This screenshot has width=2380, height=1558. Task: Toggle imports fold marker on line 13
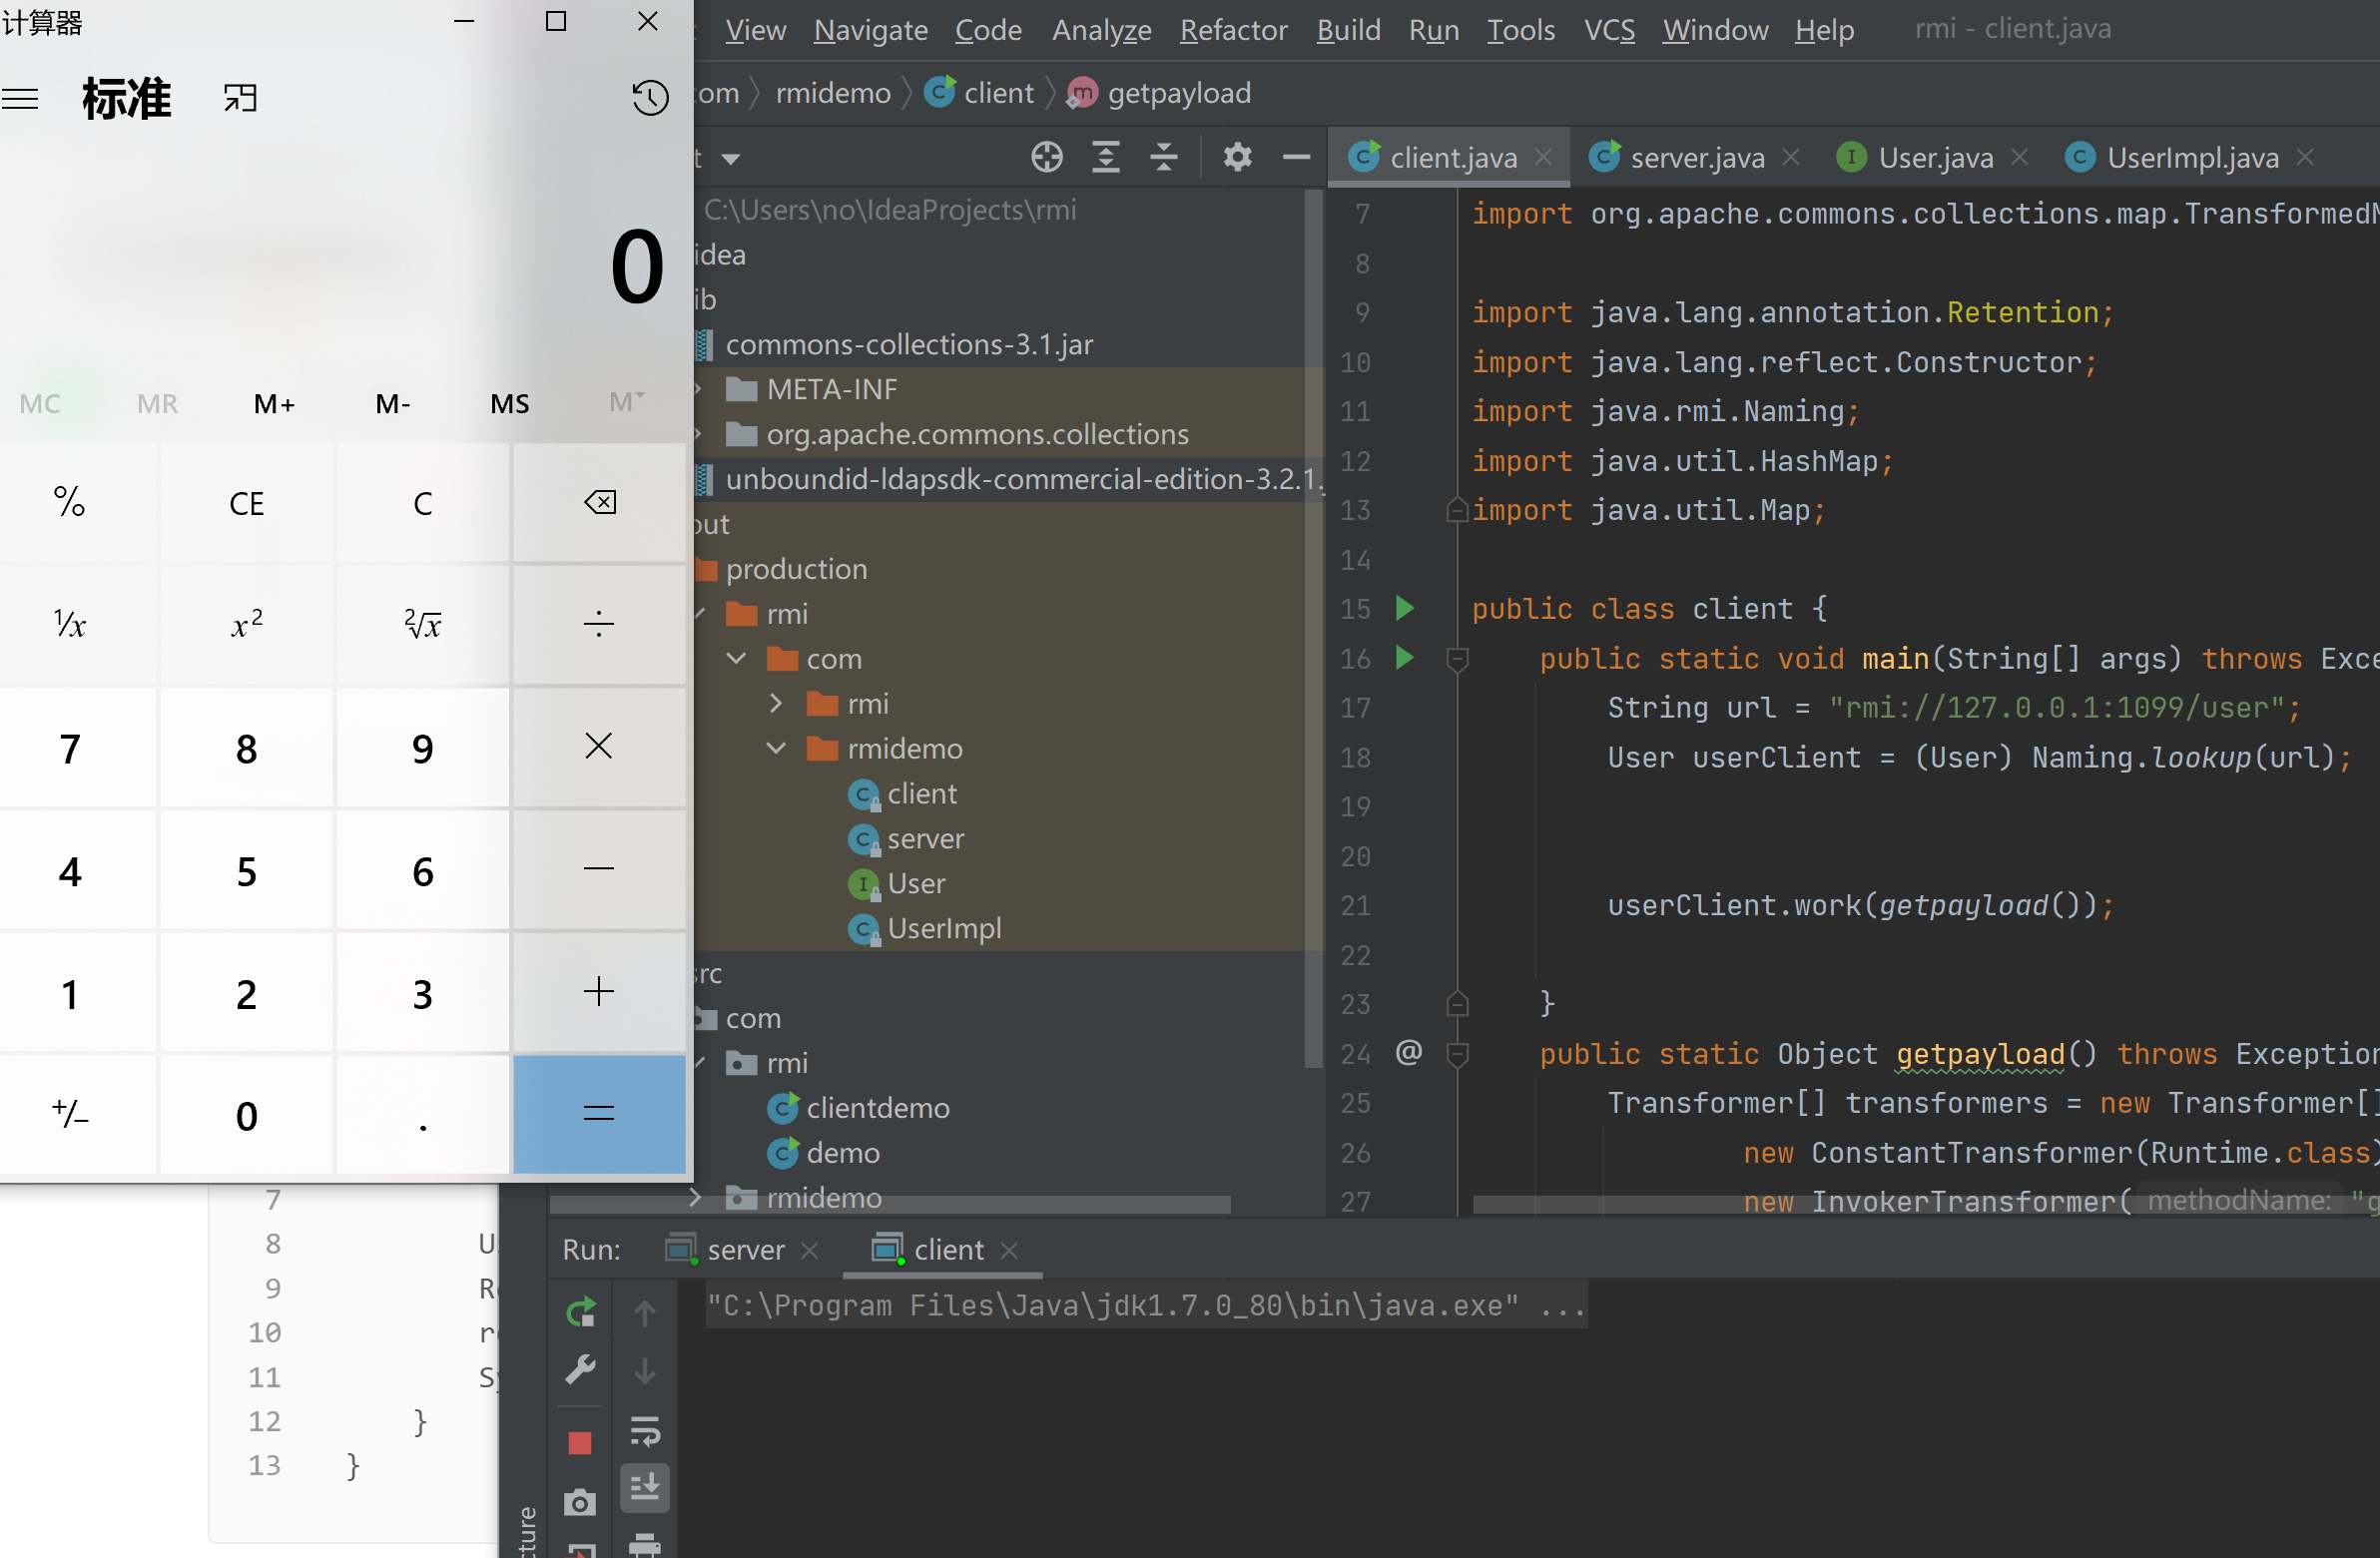(x=1458, y=509)
